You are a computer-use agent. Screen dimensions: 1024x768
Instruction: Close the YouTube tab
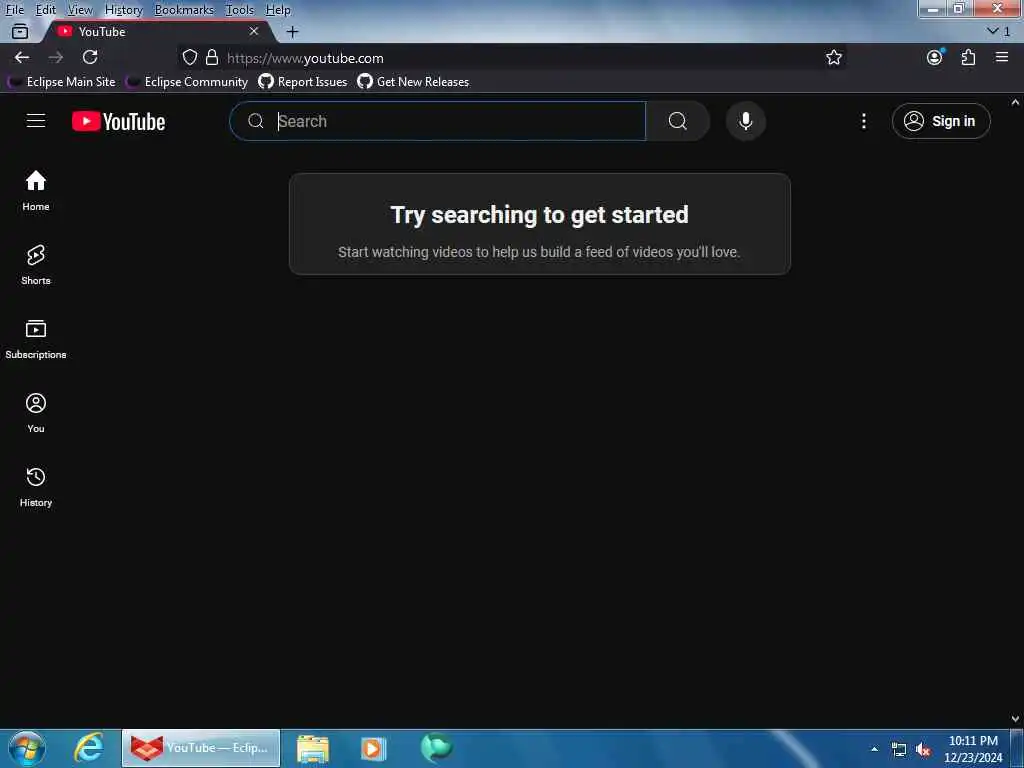pyautogui.click(x=254, y=31)
